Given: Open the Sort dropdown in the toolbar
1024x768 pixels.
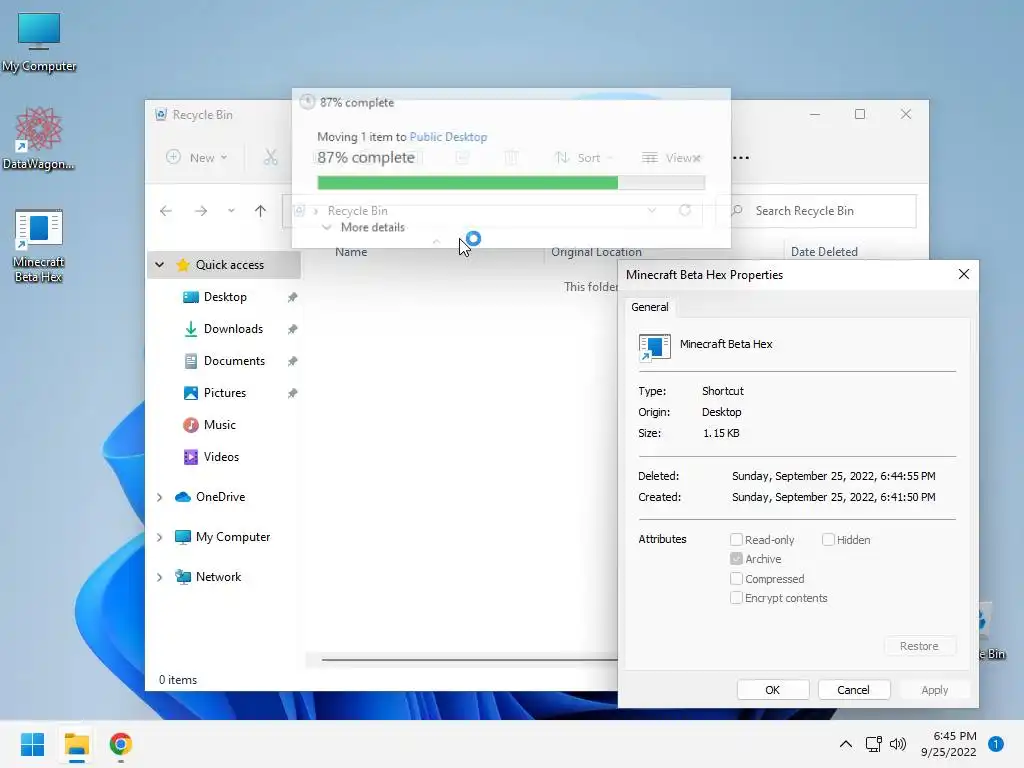Looking at the screenshot, I should point(584,157).
